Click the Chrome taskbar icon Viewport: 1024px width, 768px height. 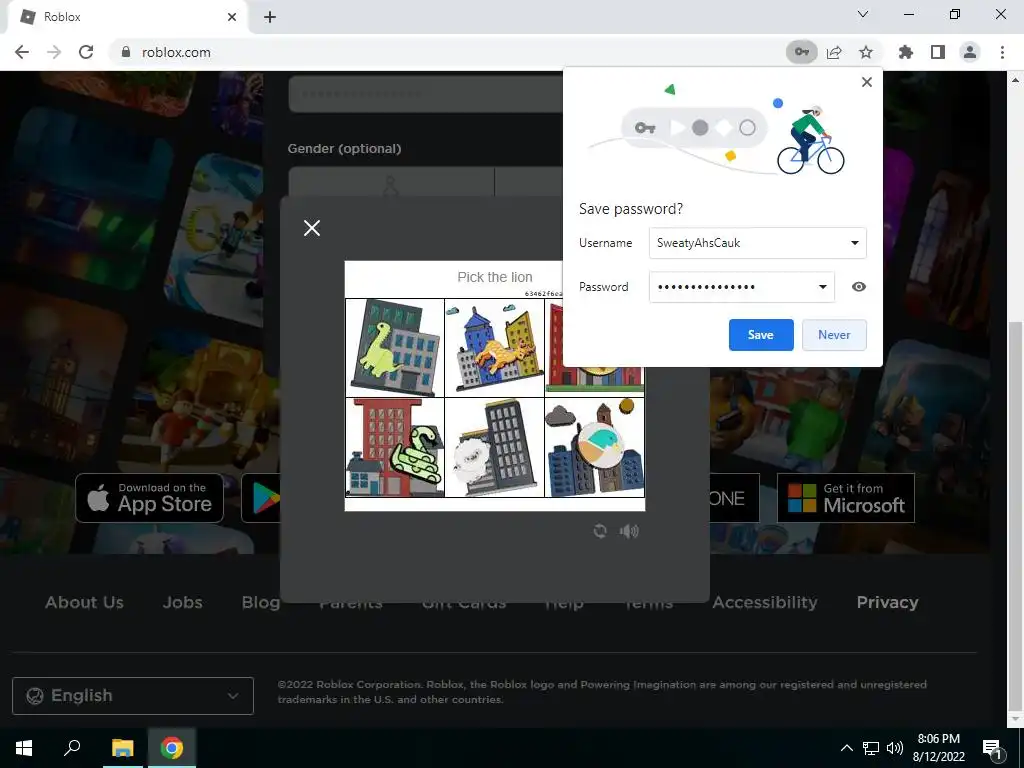pyautogui.click(x=172, y=748)
